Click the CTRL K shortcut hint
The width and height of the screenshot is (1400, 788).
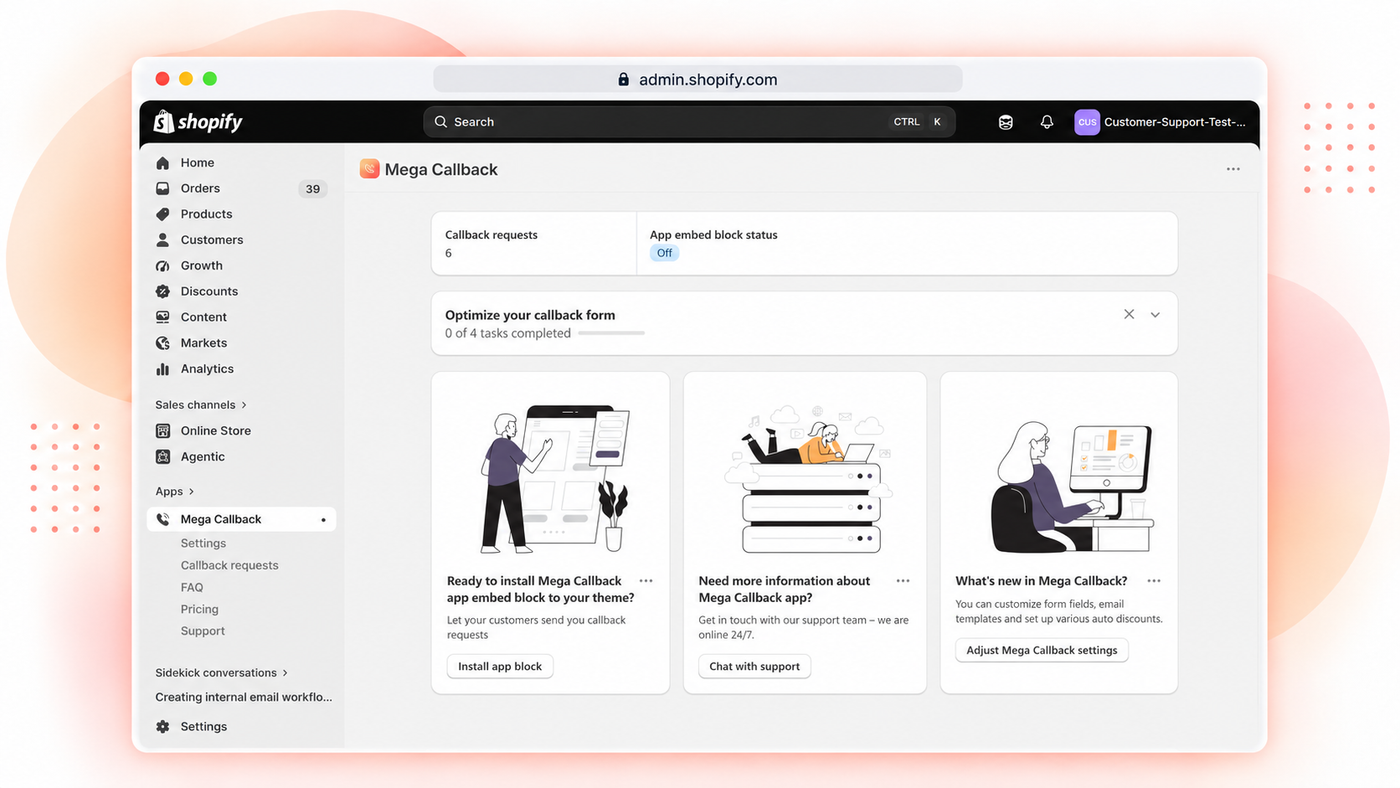[919, 122]
